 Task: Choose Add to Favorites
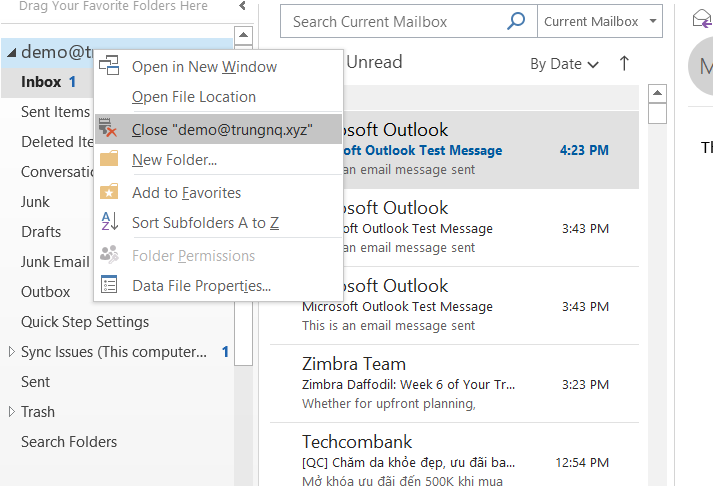pyautogui.click(x=218, y=193)
